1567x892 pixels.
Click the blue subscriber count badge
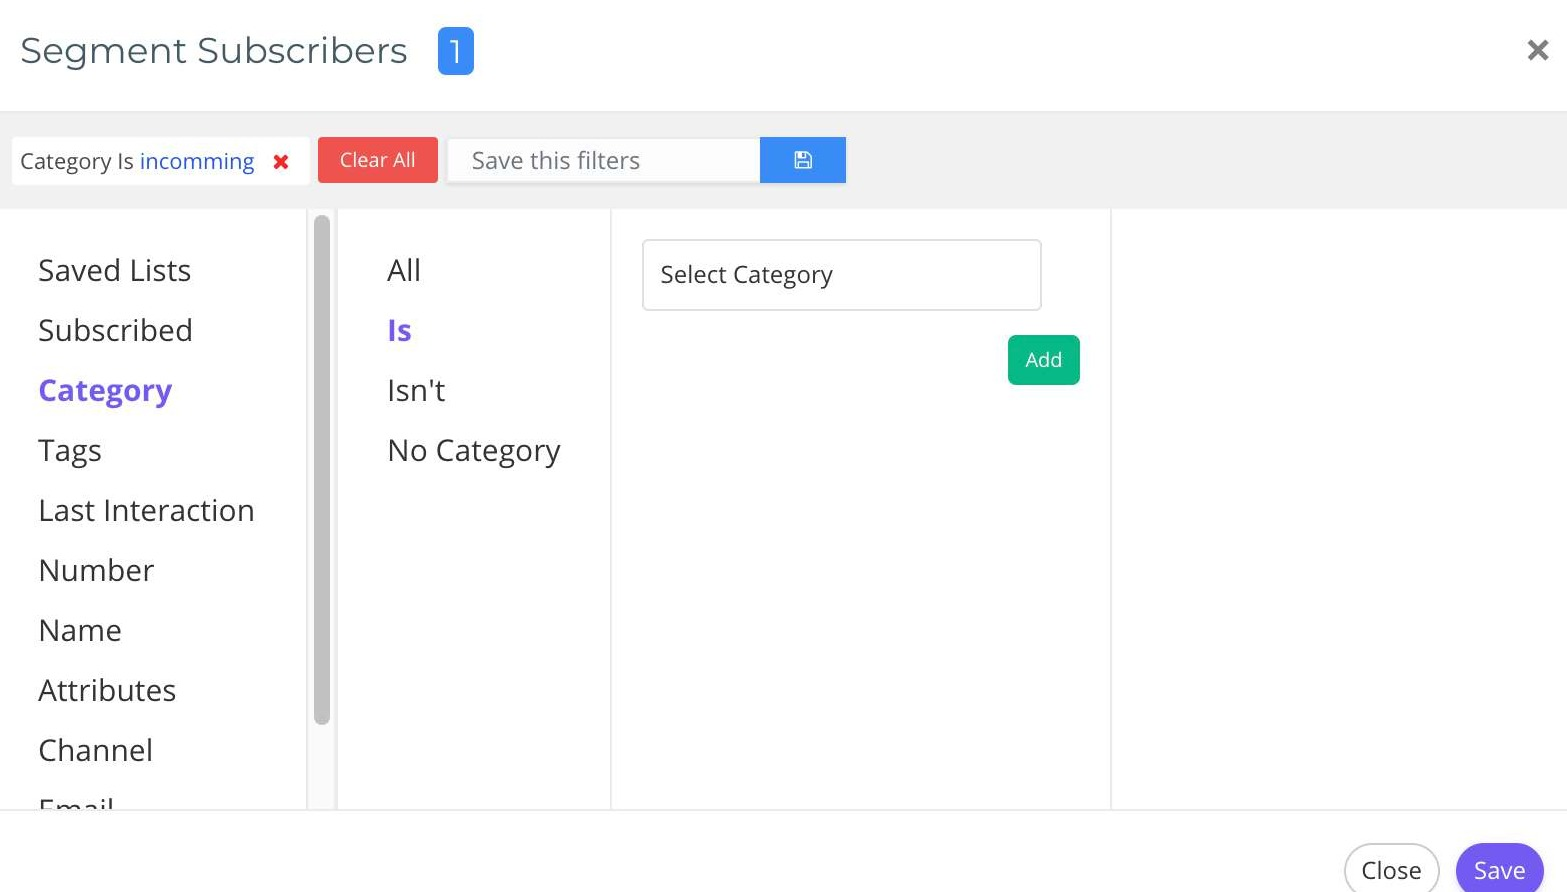tap(455, 51)
